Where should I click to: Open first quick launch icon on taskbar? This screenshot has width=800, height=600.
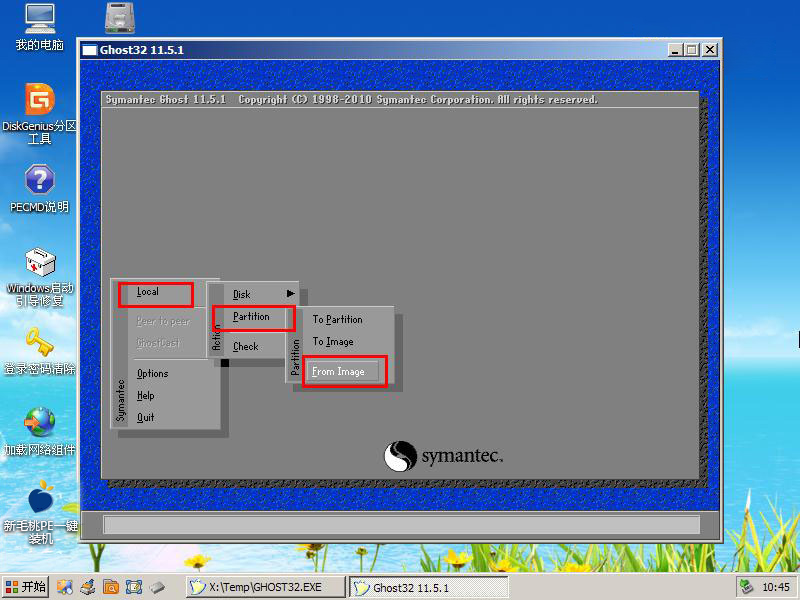[x=64, y=587]
